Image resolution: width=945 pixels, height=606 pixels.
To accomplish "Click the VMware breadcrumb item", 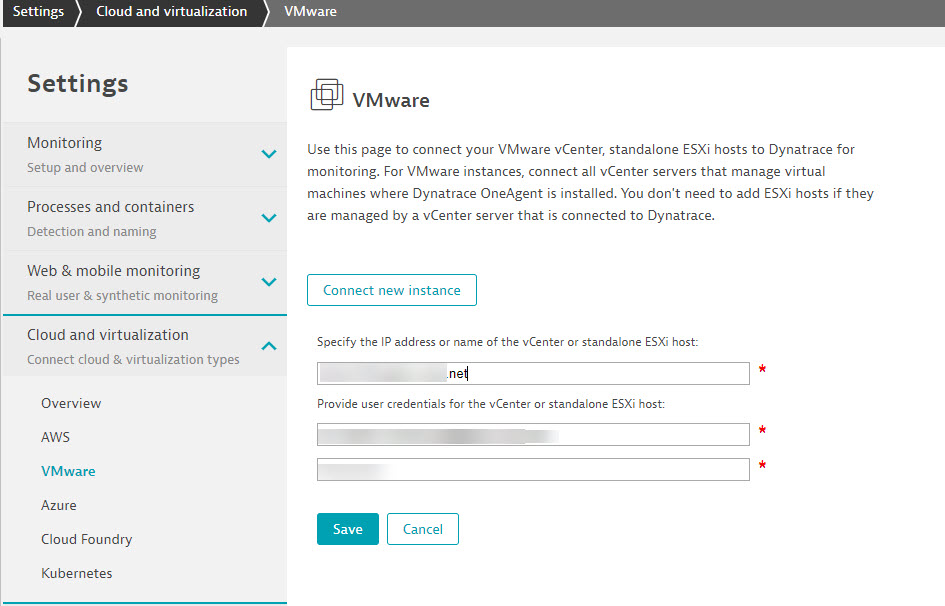I will (310, 12).
